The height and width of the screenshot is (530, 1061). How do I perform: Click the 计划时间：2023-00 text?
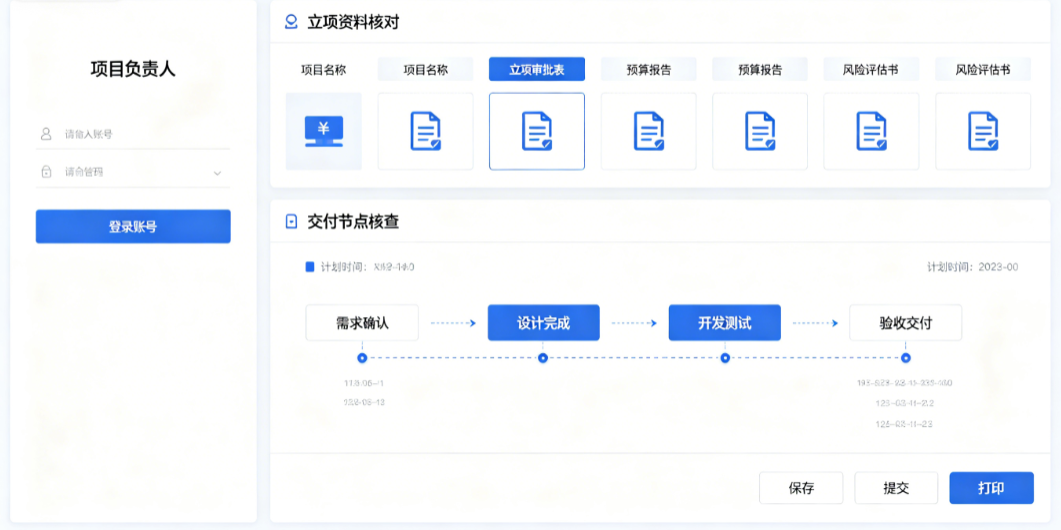pyautogui.click(x=972, y=267)
